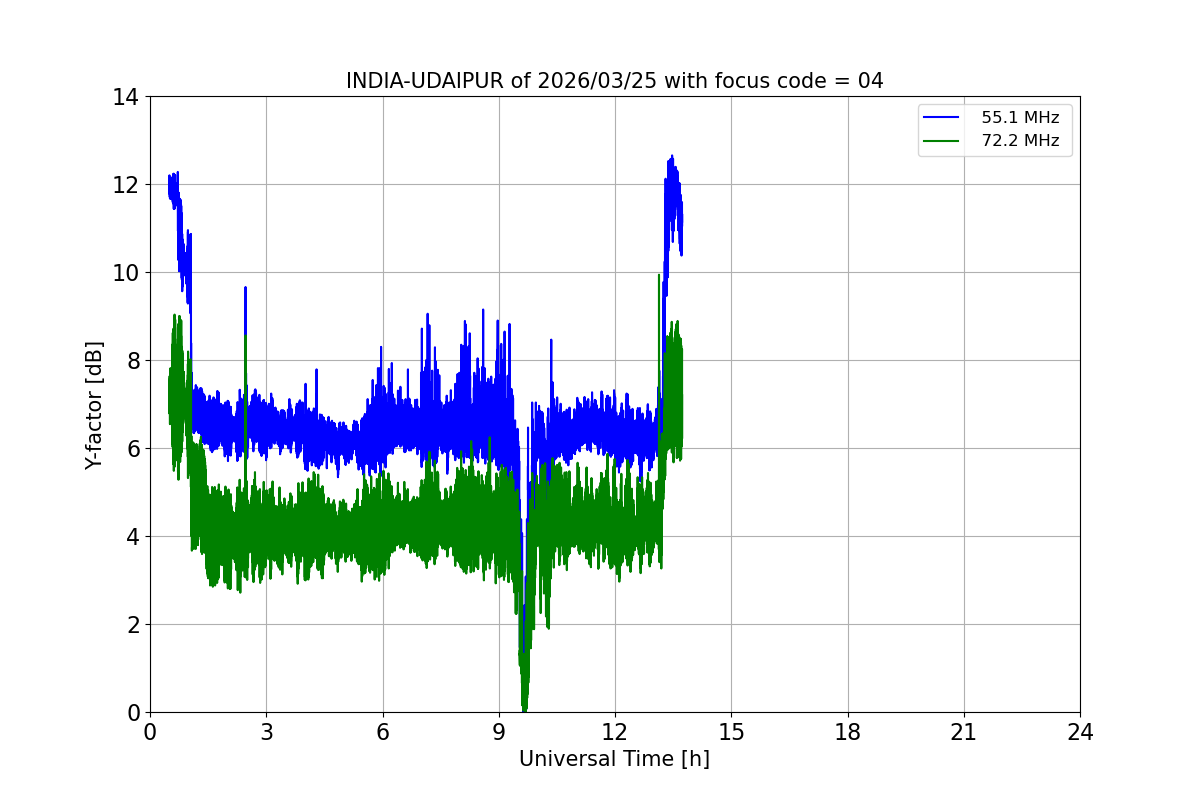
Task: Select the 72.2 MHz legend label
Action: 1020,141
